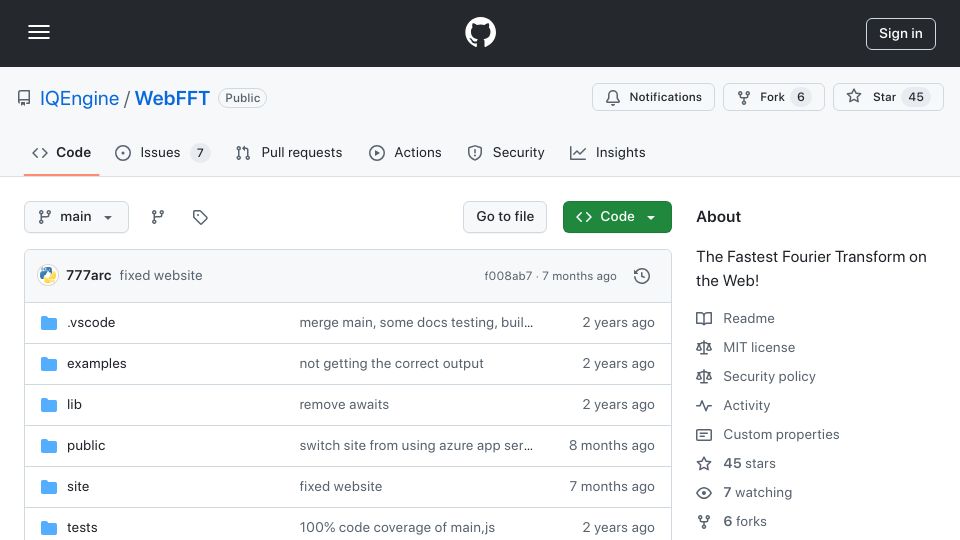This screenshot has width=960, height=540.
Task: Open the Custom properties link
Action: point(781,435)
